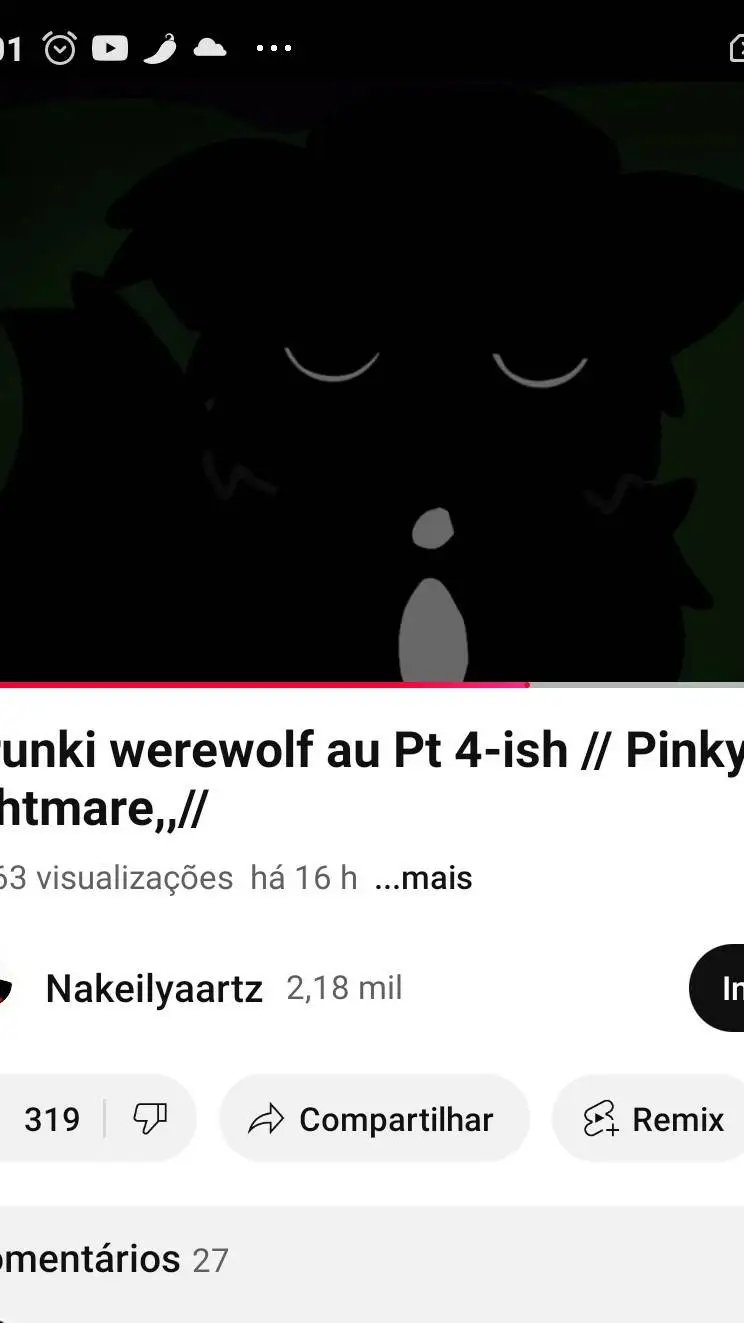The image size is (744, 1323).
Task: Expand description via '...mais'
Action: 423,878
